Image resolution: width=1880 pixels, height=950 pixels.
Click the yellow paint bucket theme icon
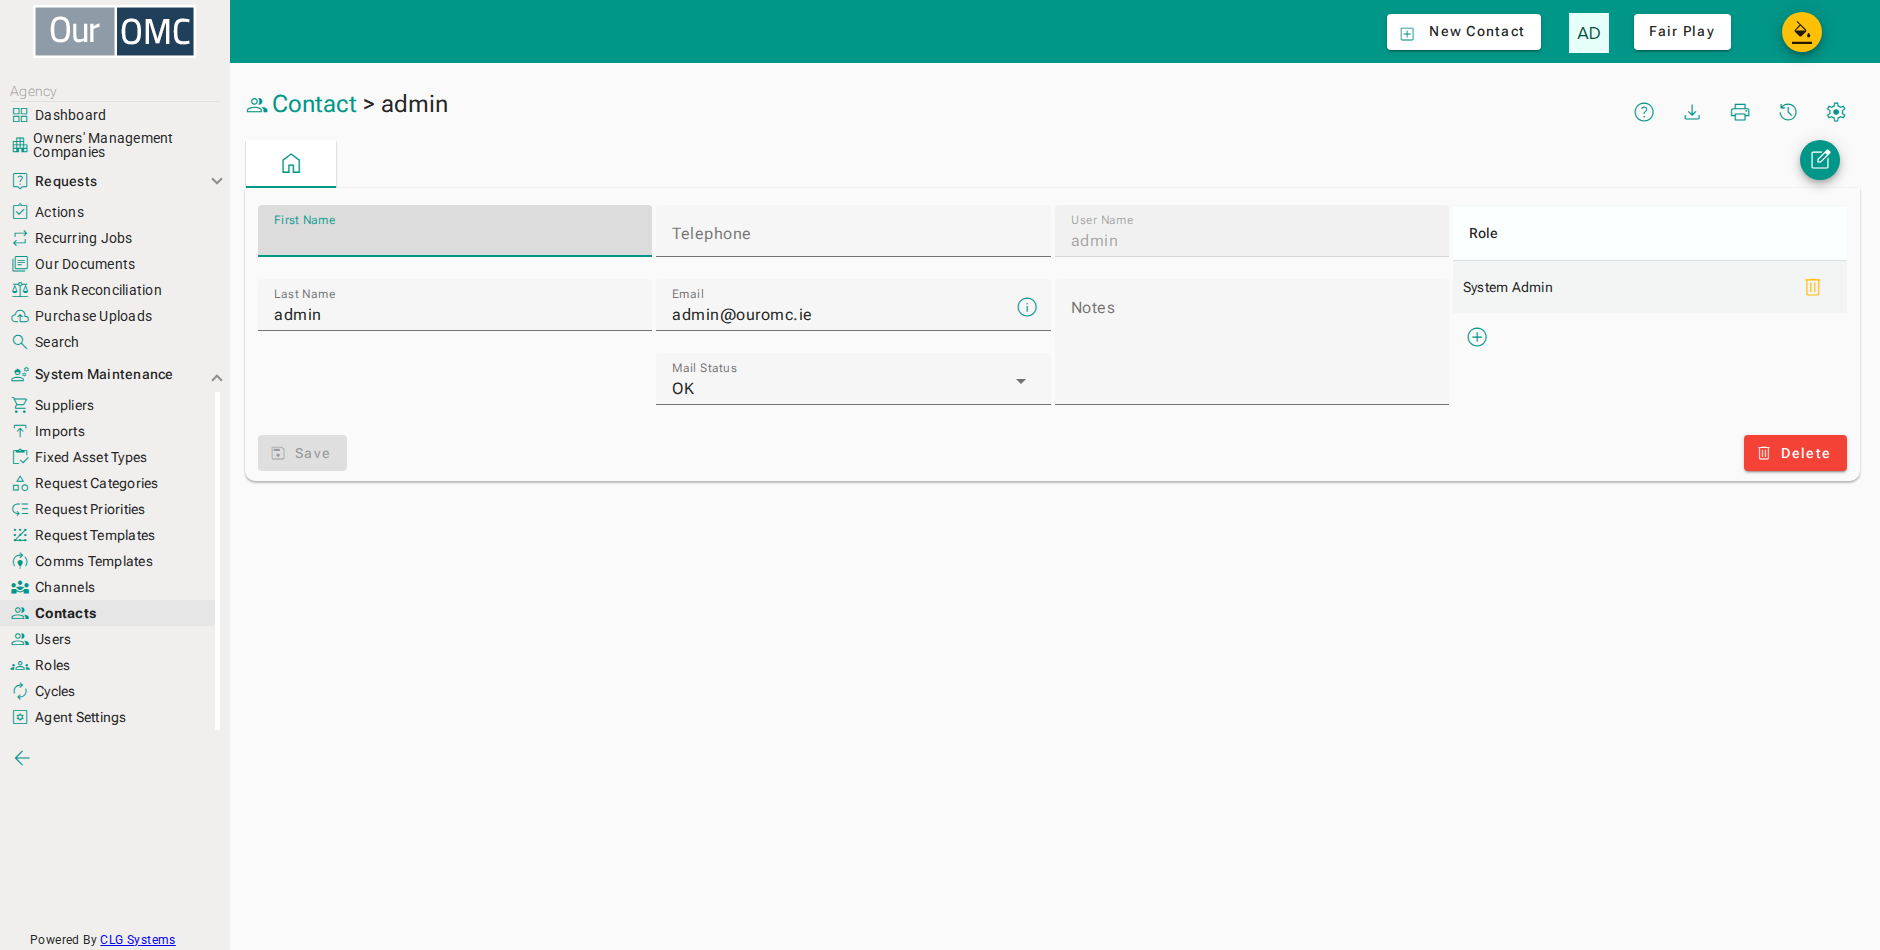pos(1802,32)
